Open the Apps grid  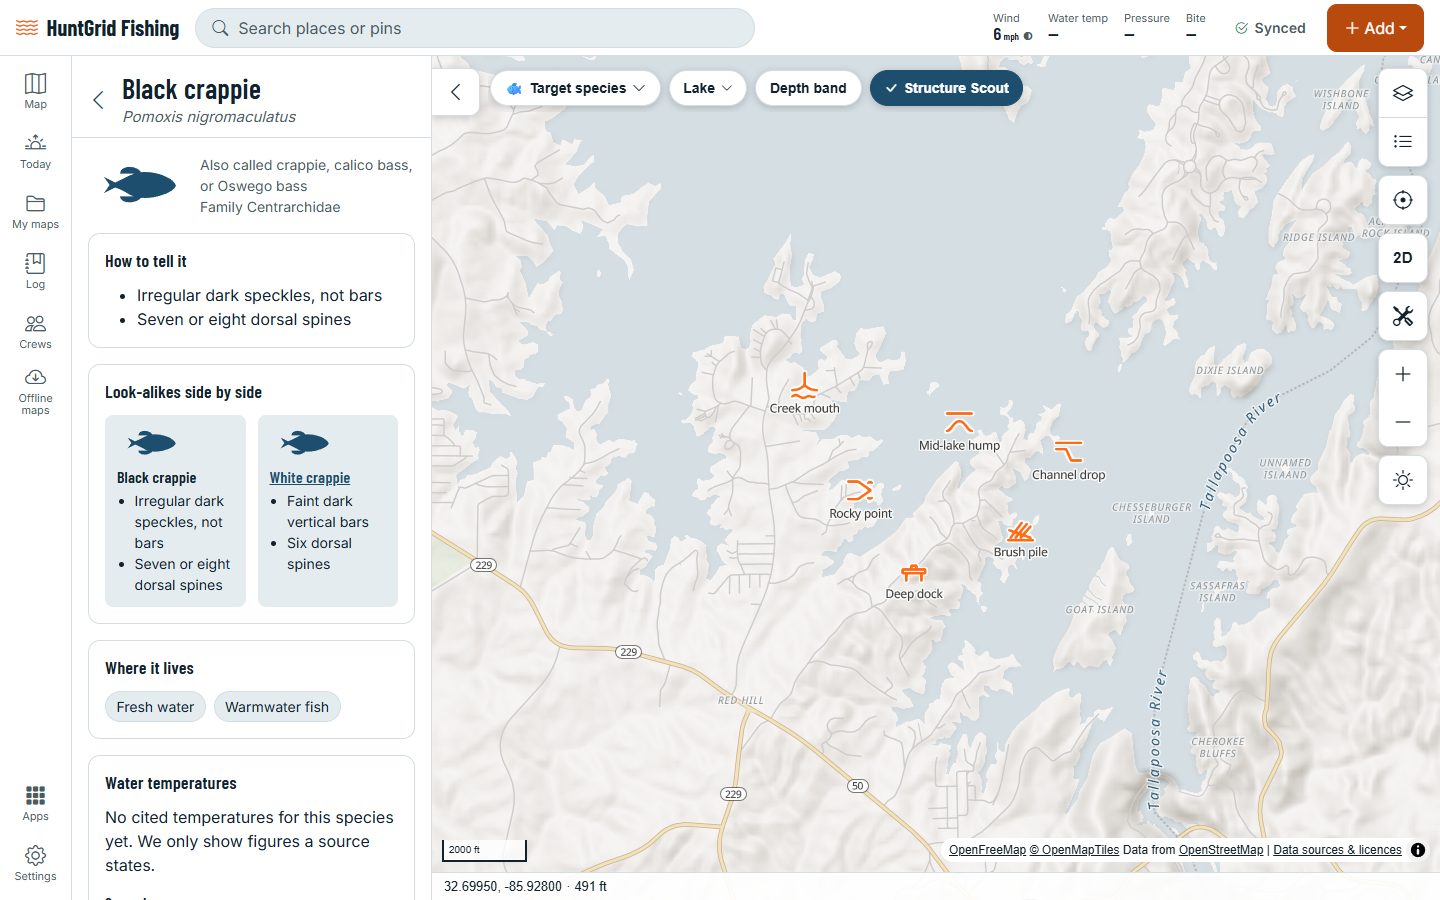coord(35,802)
